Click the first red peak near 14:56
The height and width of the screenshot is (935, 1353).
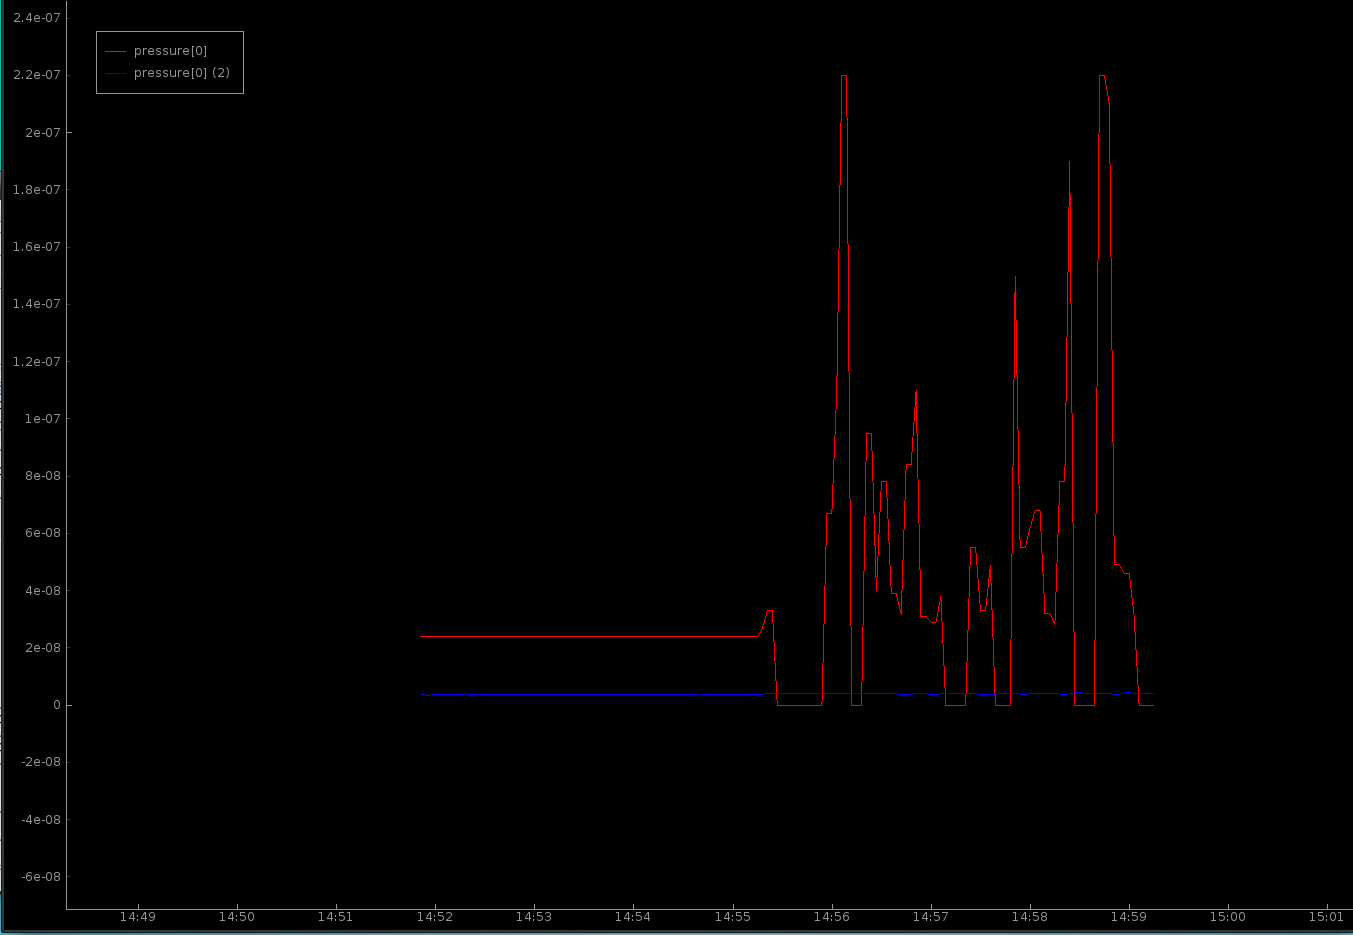[x=844, y=77]
